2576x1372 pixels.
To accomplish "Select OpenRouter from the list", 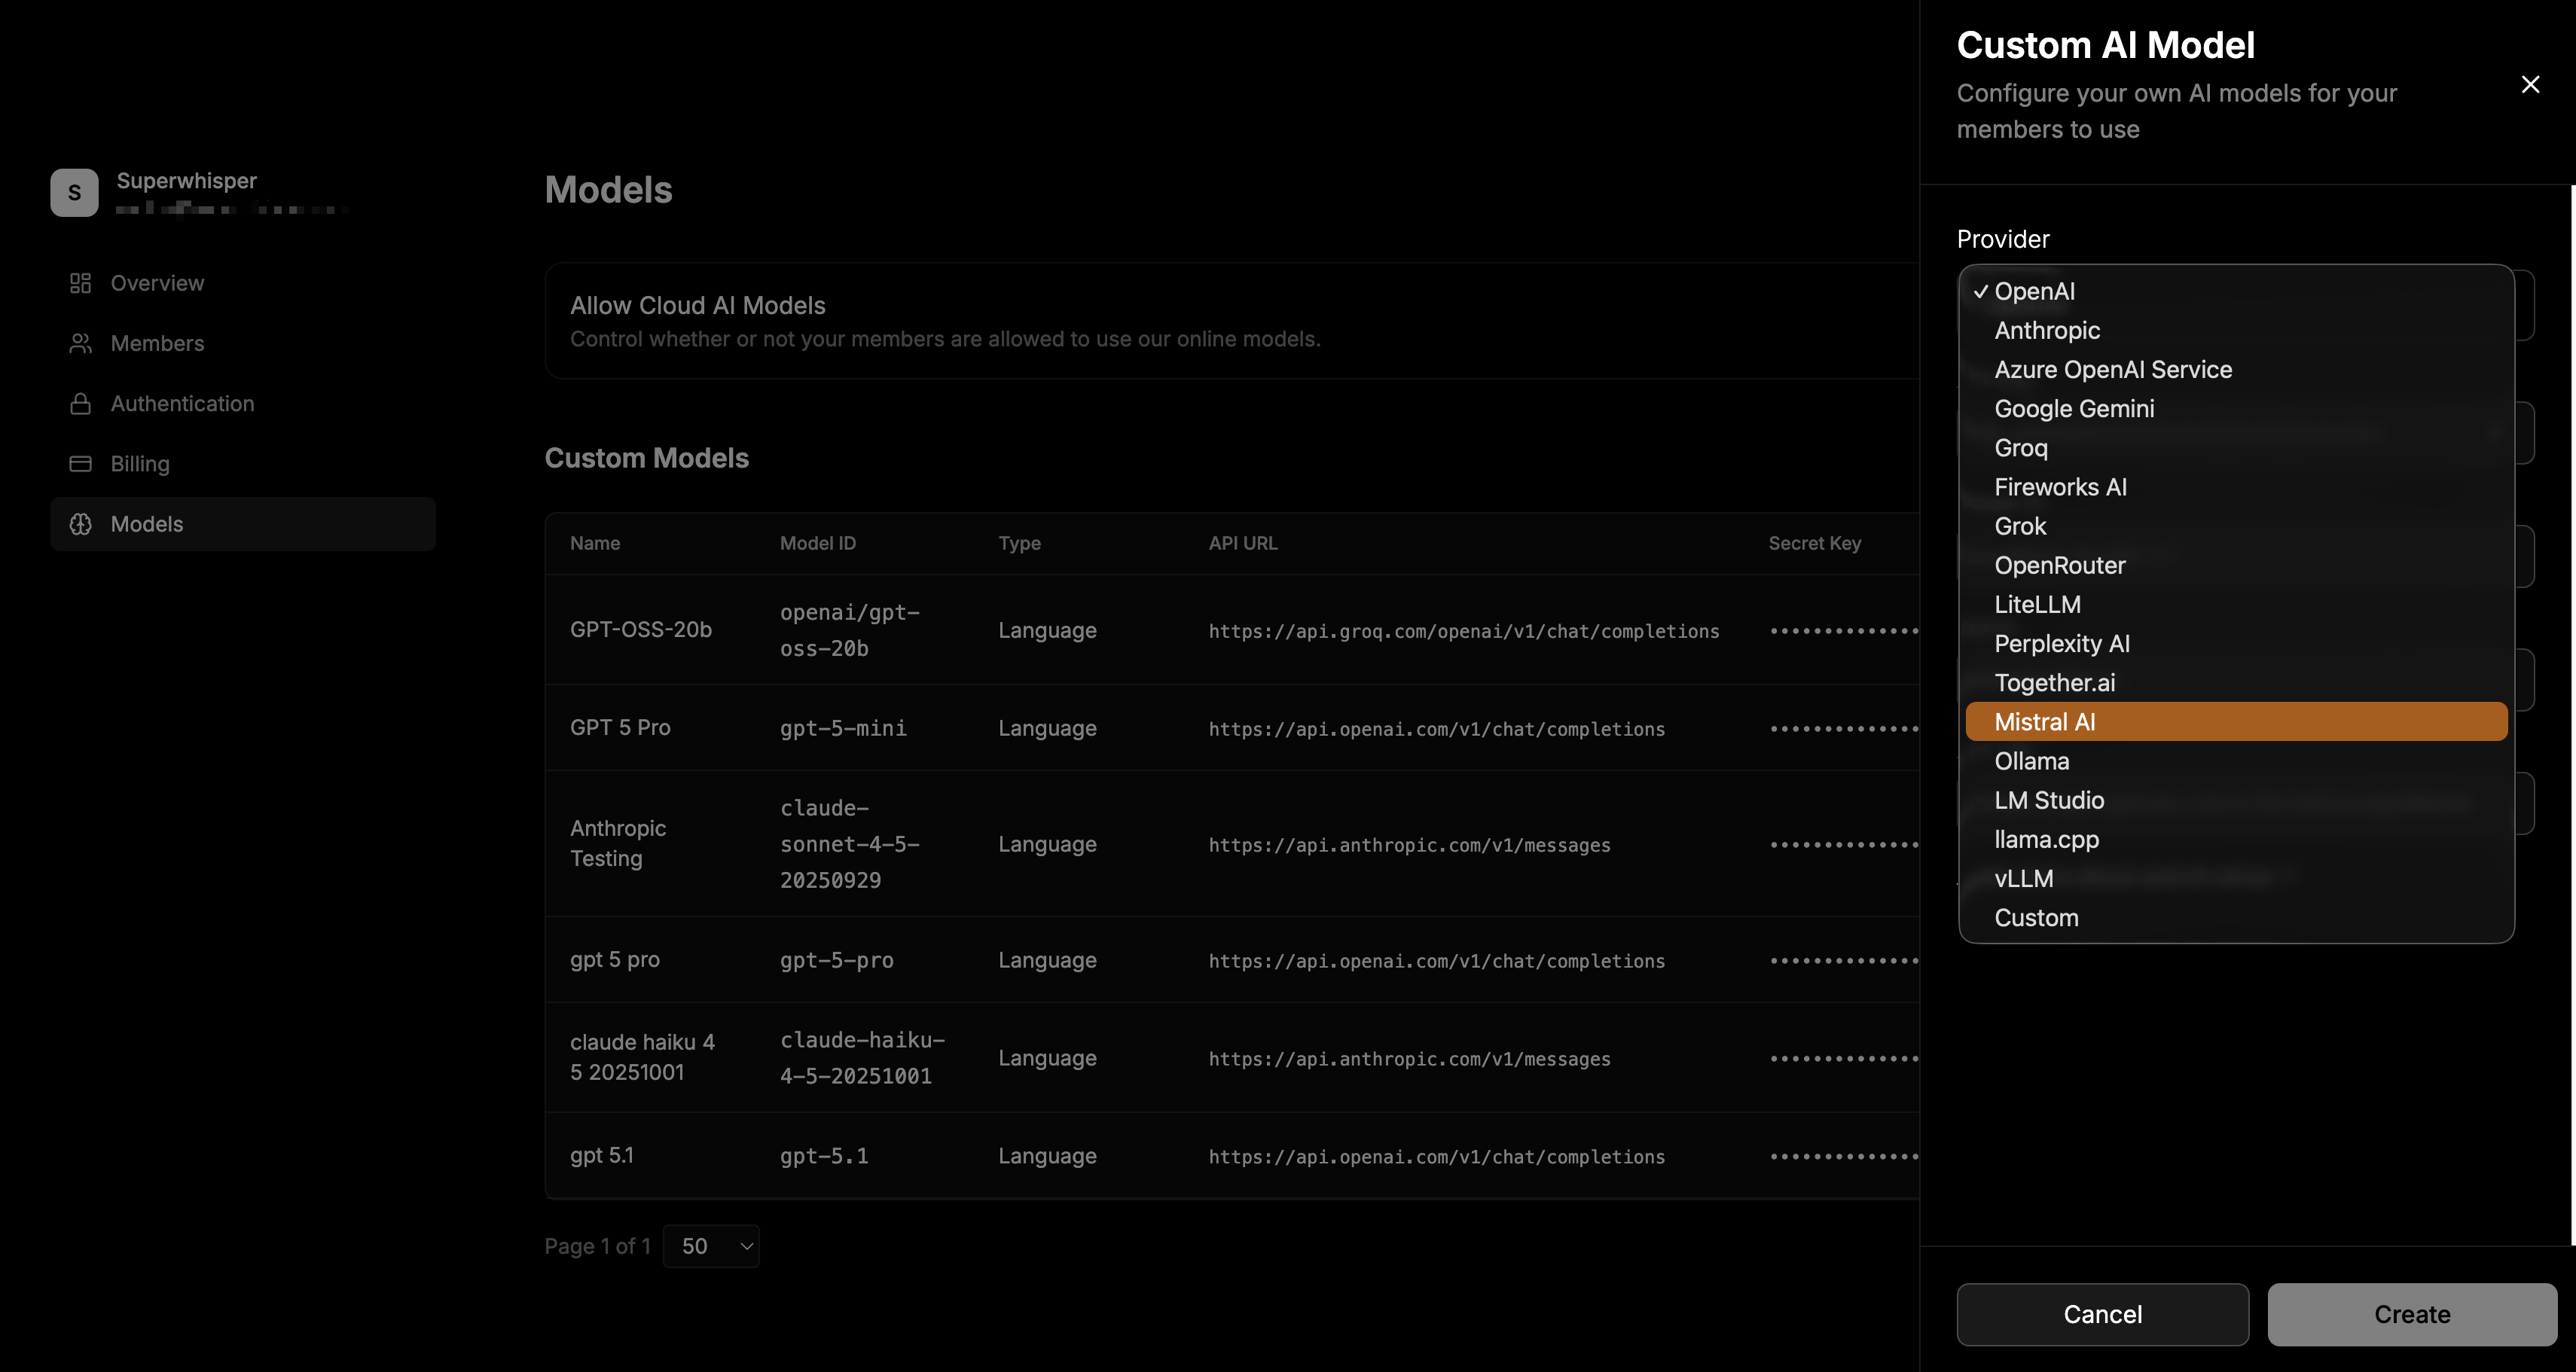I will (2059, 565).
